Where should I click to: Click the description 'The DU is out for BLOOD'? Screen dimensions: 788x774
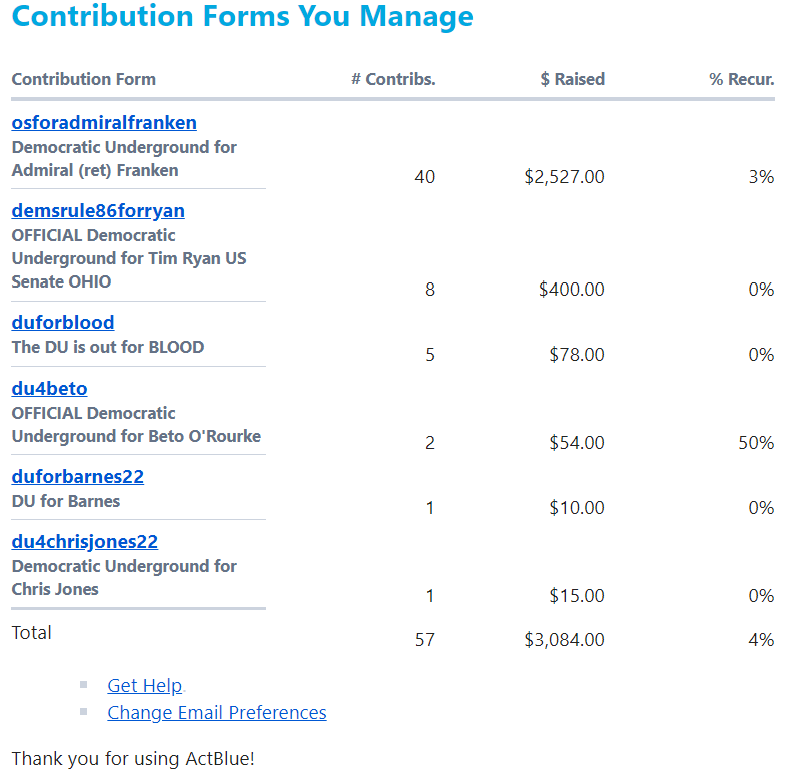pos(108,348)
